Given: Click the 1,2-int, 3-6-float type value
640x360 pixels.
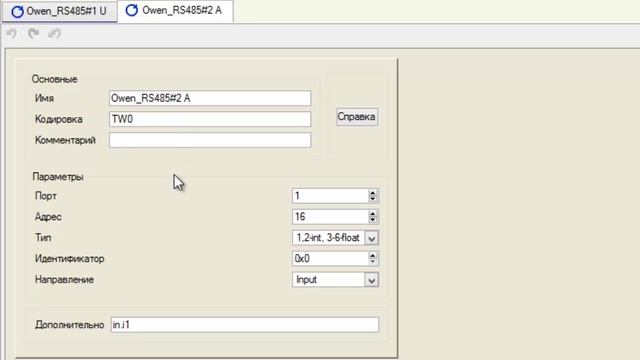Looking at the screenshot, I should pyautogui.click(x=328, y=238).
